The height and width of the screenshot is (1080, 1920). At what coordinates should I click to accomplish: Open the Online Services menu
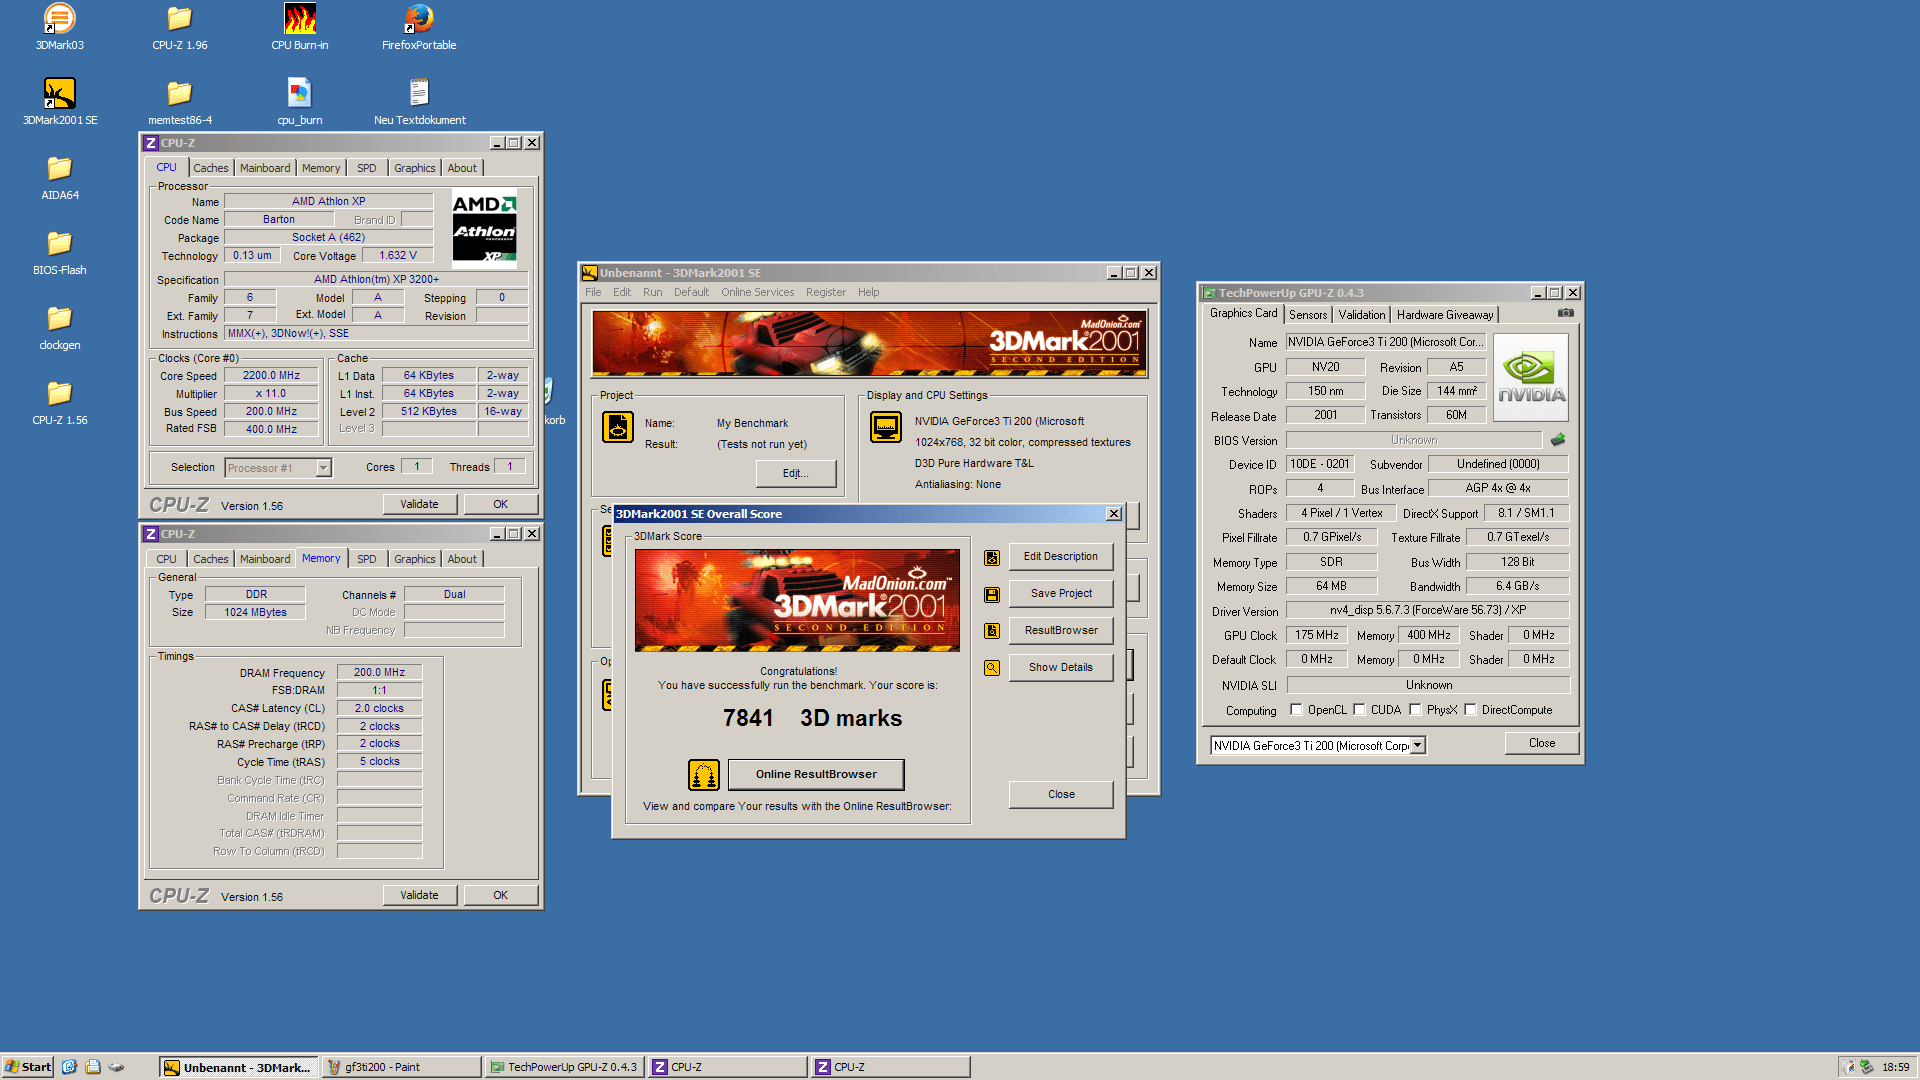click(757, 292)
